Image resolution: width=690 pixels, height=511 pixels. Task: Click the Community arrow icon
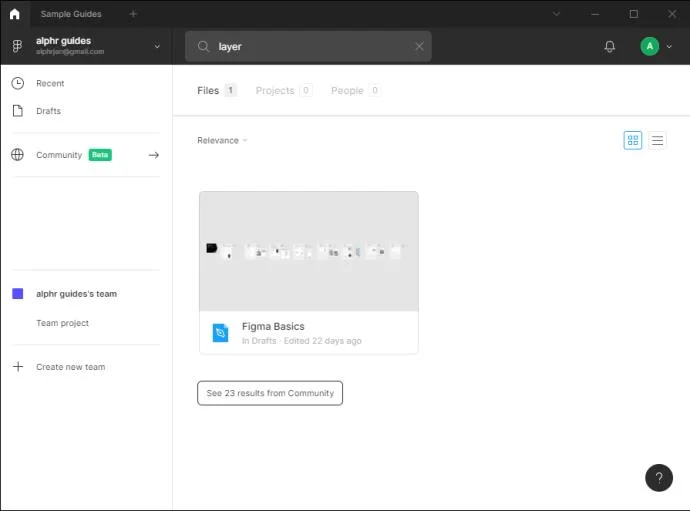click(154, 155)
